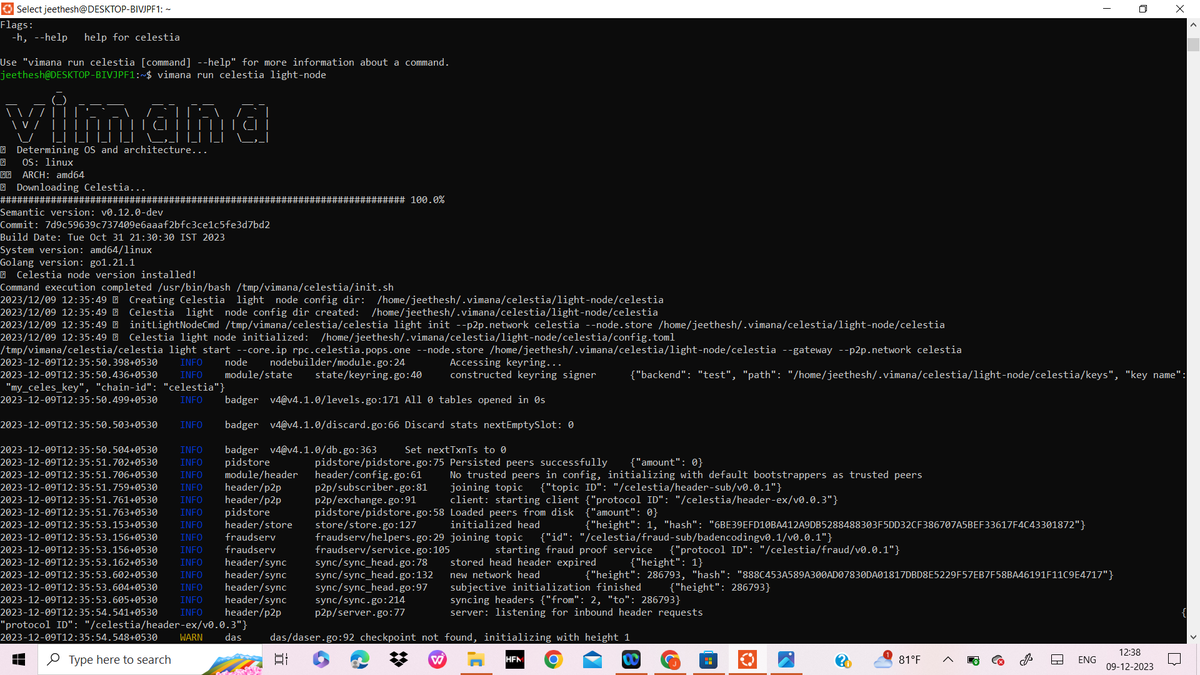
Task: Click 'Persisted peers successfully' log message
Action: (x=528, y=462)
